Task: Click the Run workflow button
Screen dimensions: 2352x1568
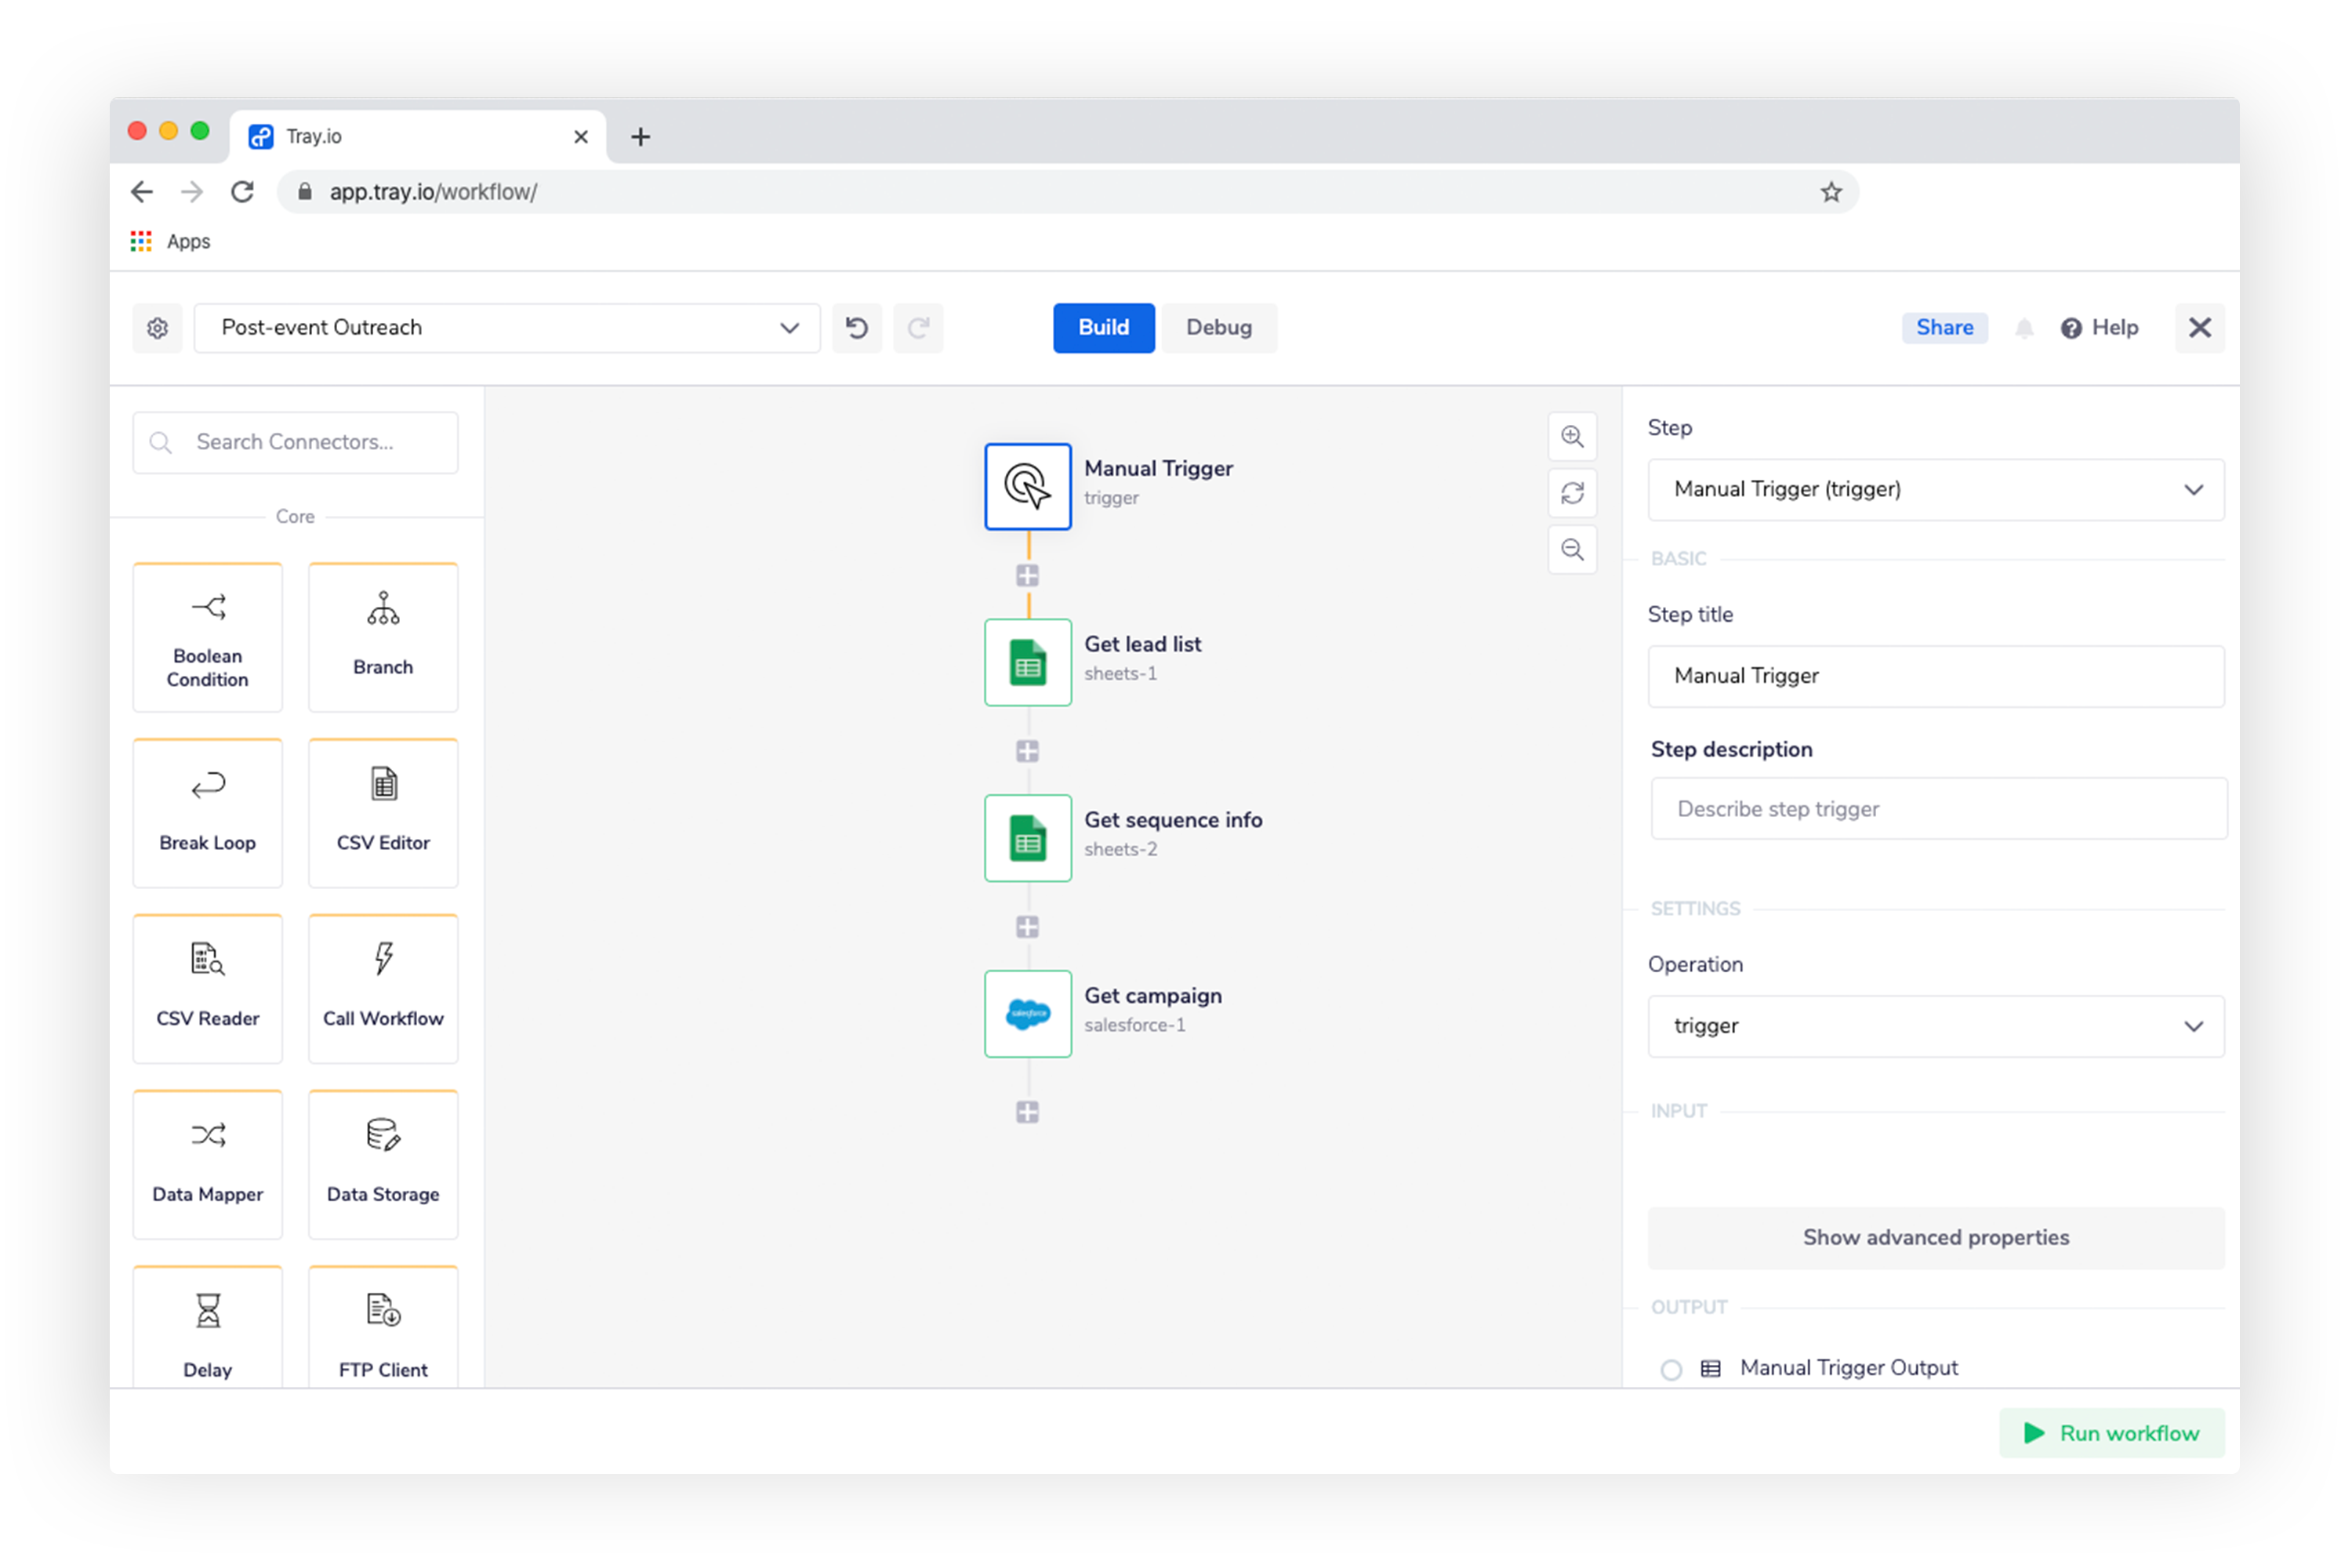Action: pos(2111,1433)
